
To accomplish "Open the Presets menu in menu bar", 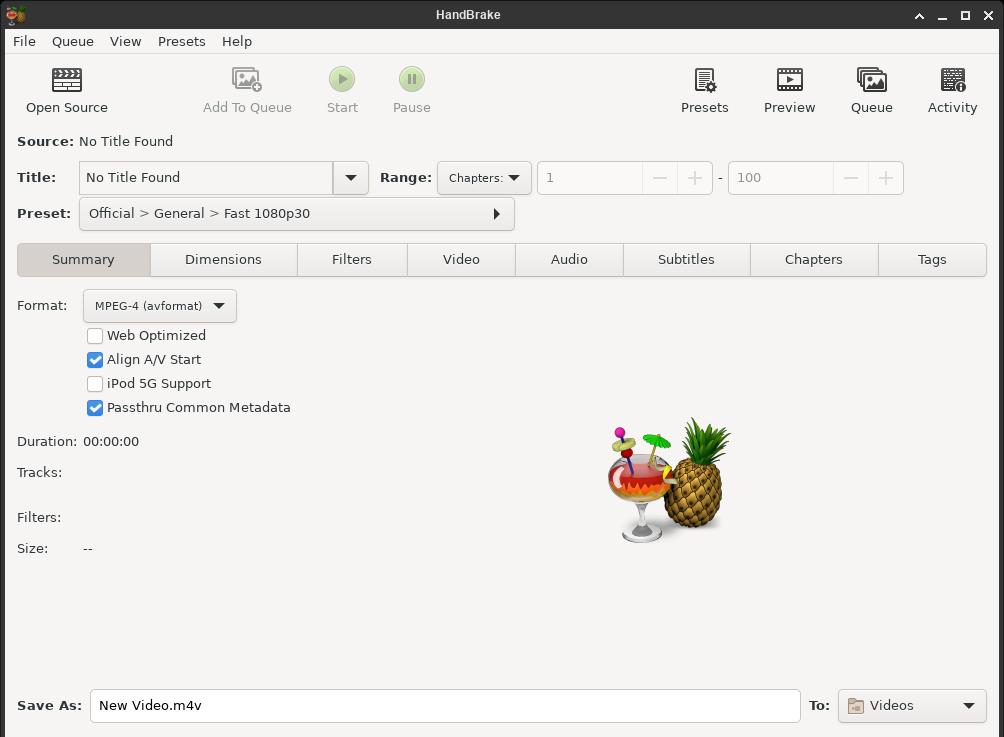I will pyautogui.click(x=182, y=42).
